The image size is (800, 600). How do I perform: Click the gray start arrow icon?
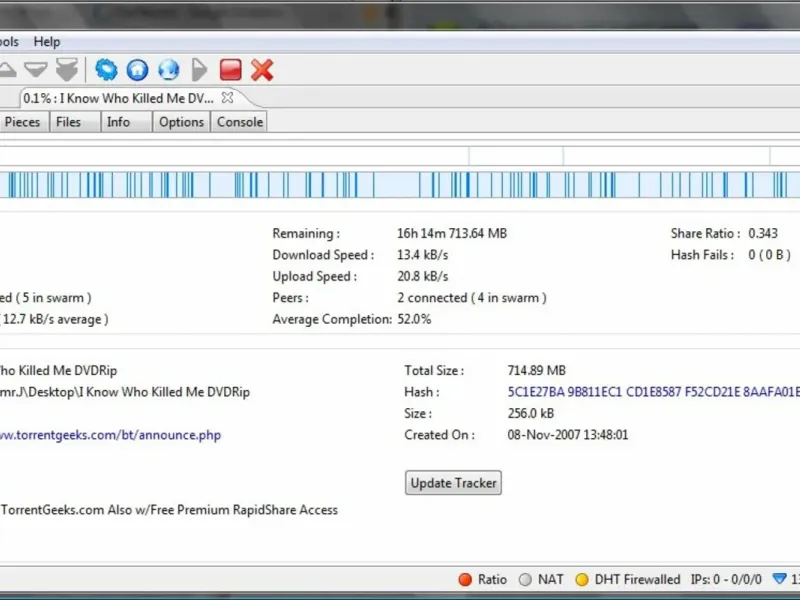(199, 70)
